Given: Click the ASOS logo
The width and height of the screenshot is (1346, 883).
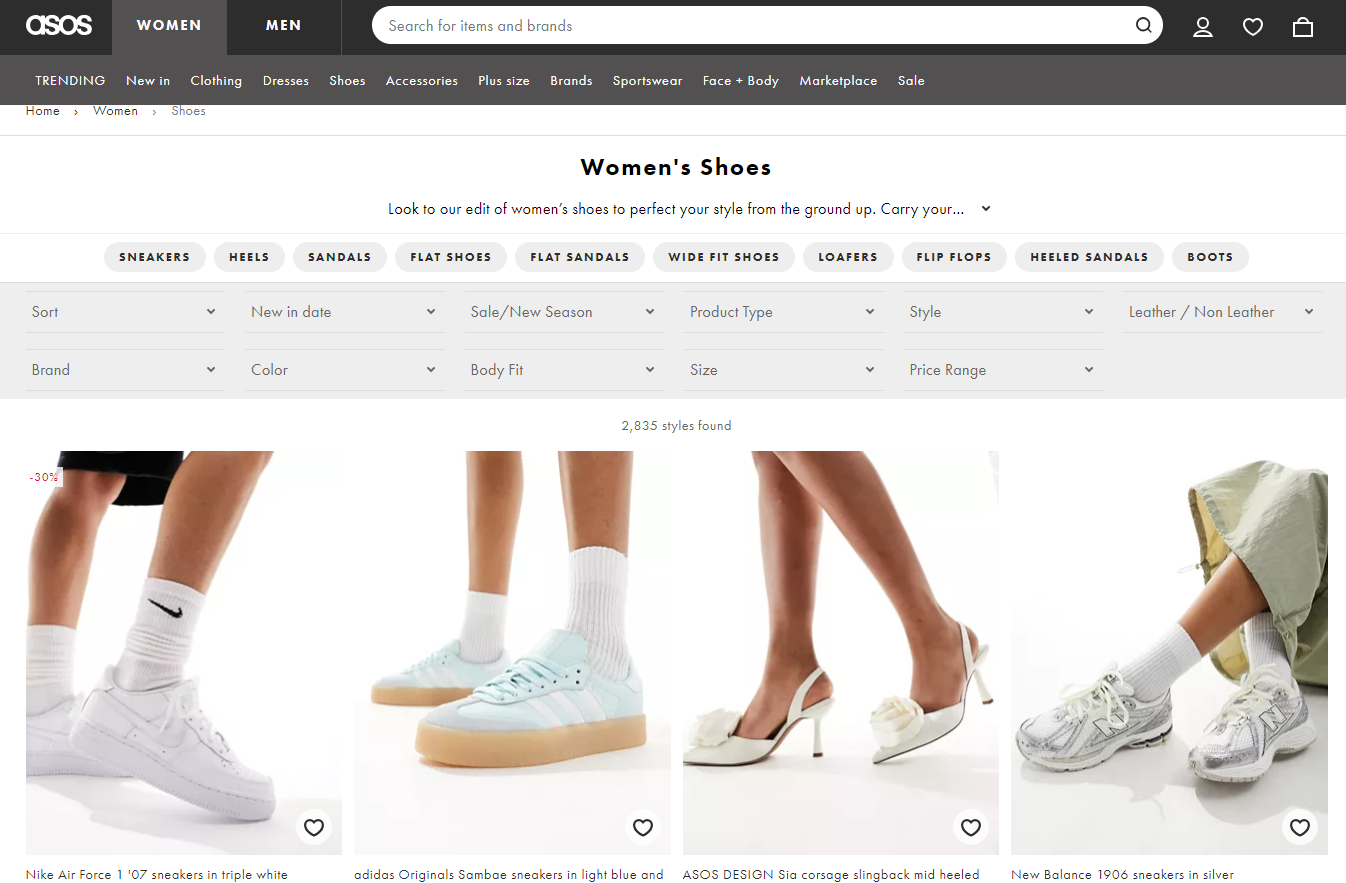Looking at the screenshot, I should pos(59,25).
